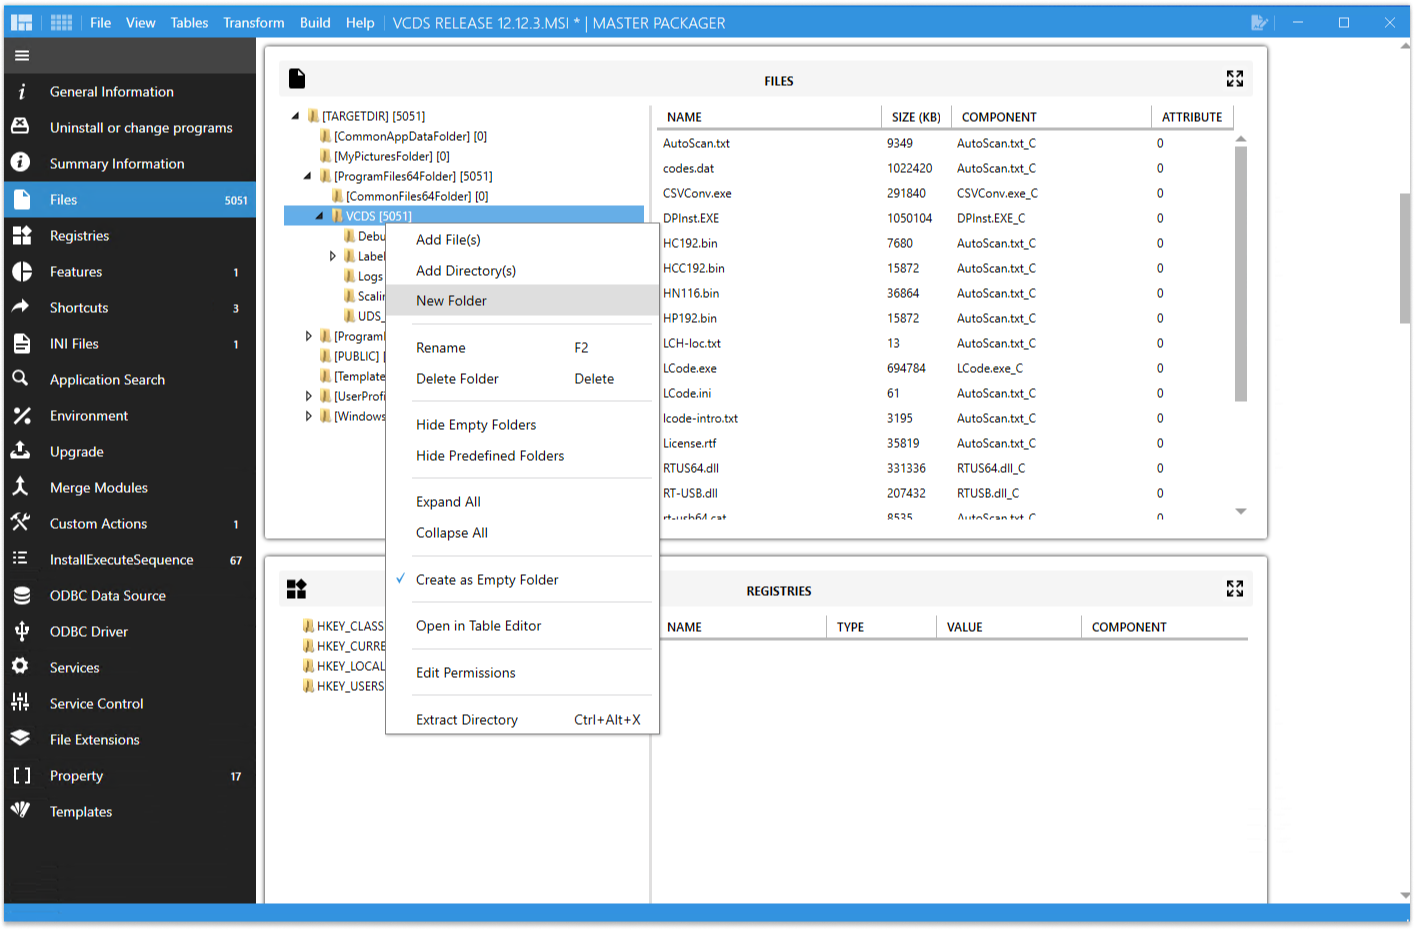Click the Merge Modules icon

click(x=21, y=487)
